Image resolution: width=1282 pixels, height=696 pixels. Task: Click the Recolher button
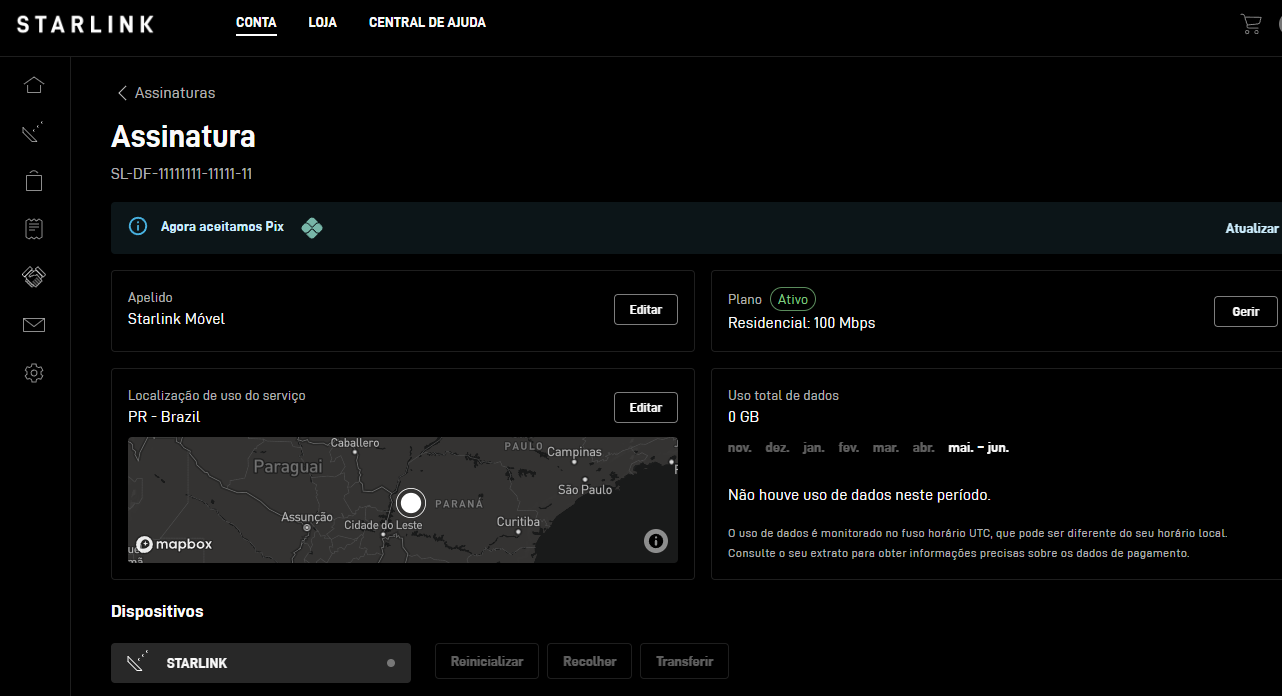(589, 661)
